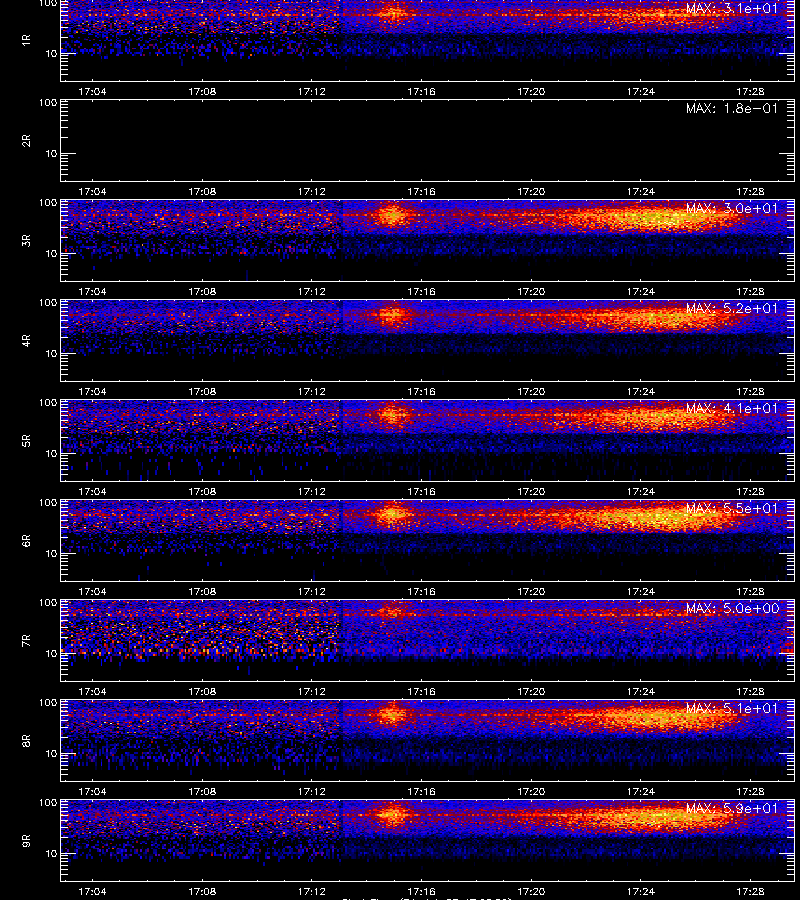The image size is (800, 900).
Task: Click the 17:16 tick label below panel 9R
Action: tap(421, 891)
